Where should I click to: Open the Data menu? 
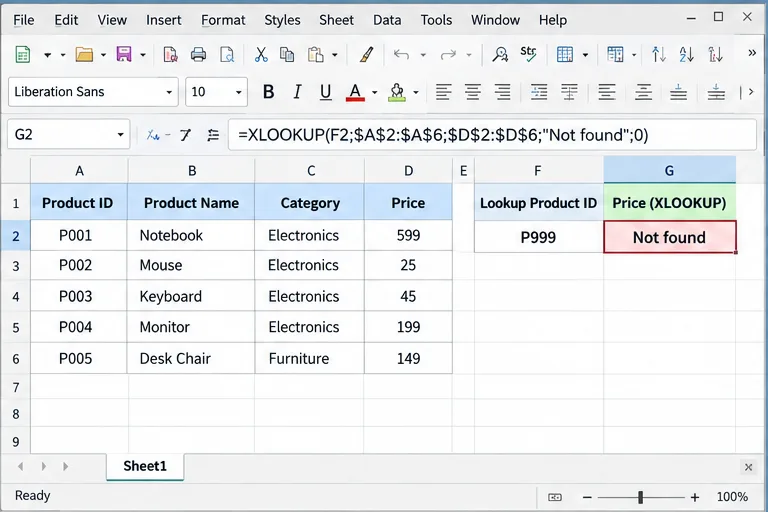coord(387,20)
